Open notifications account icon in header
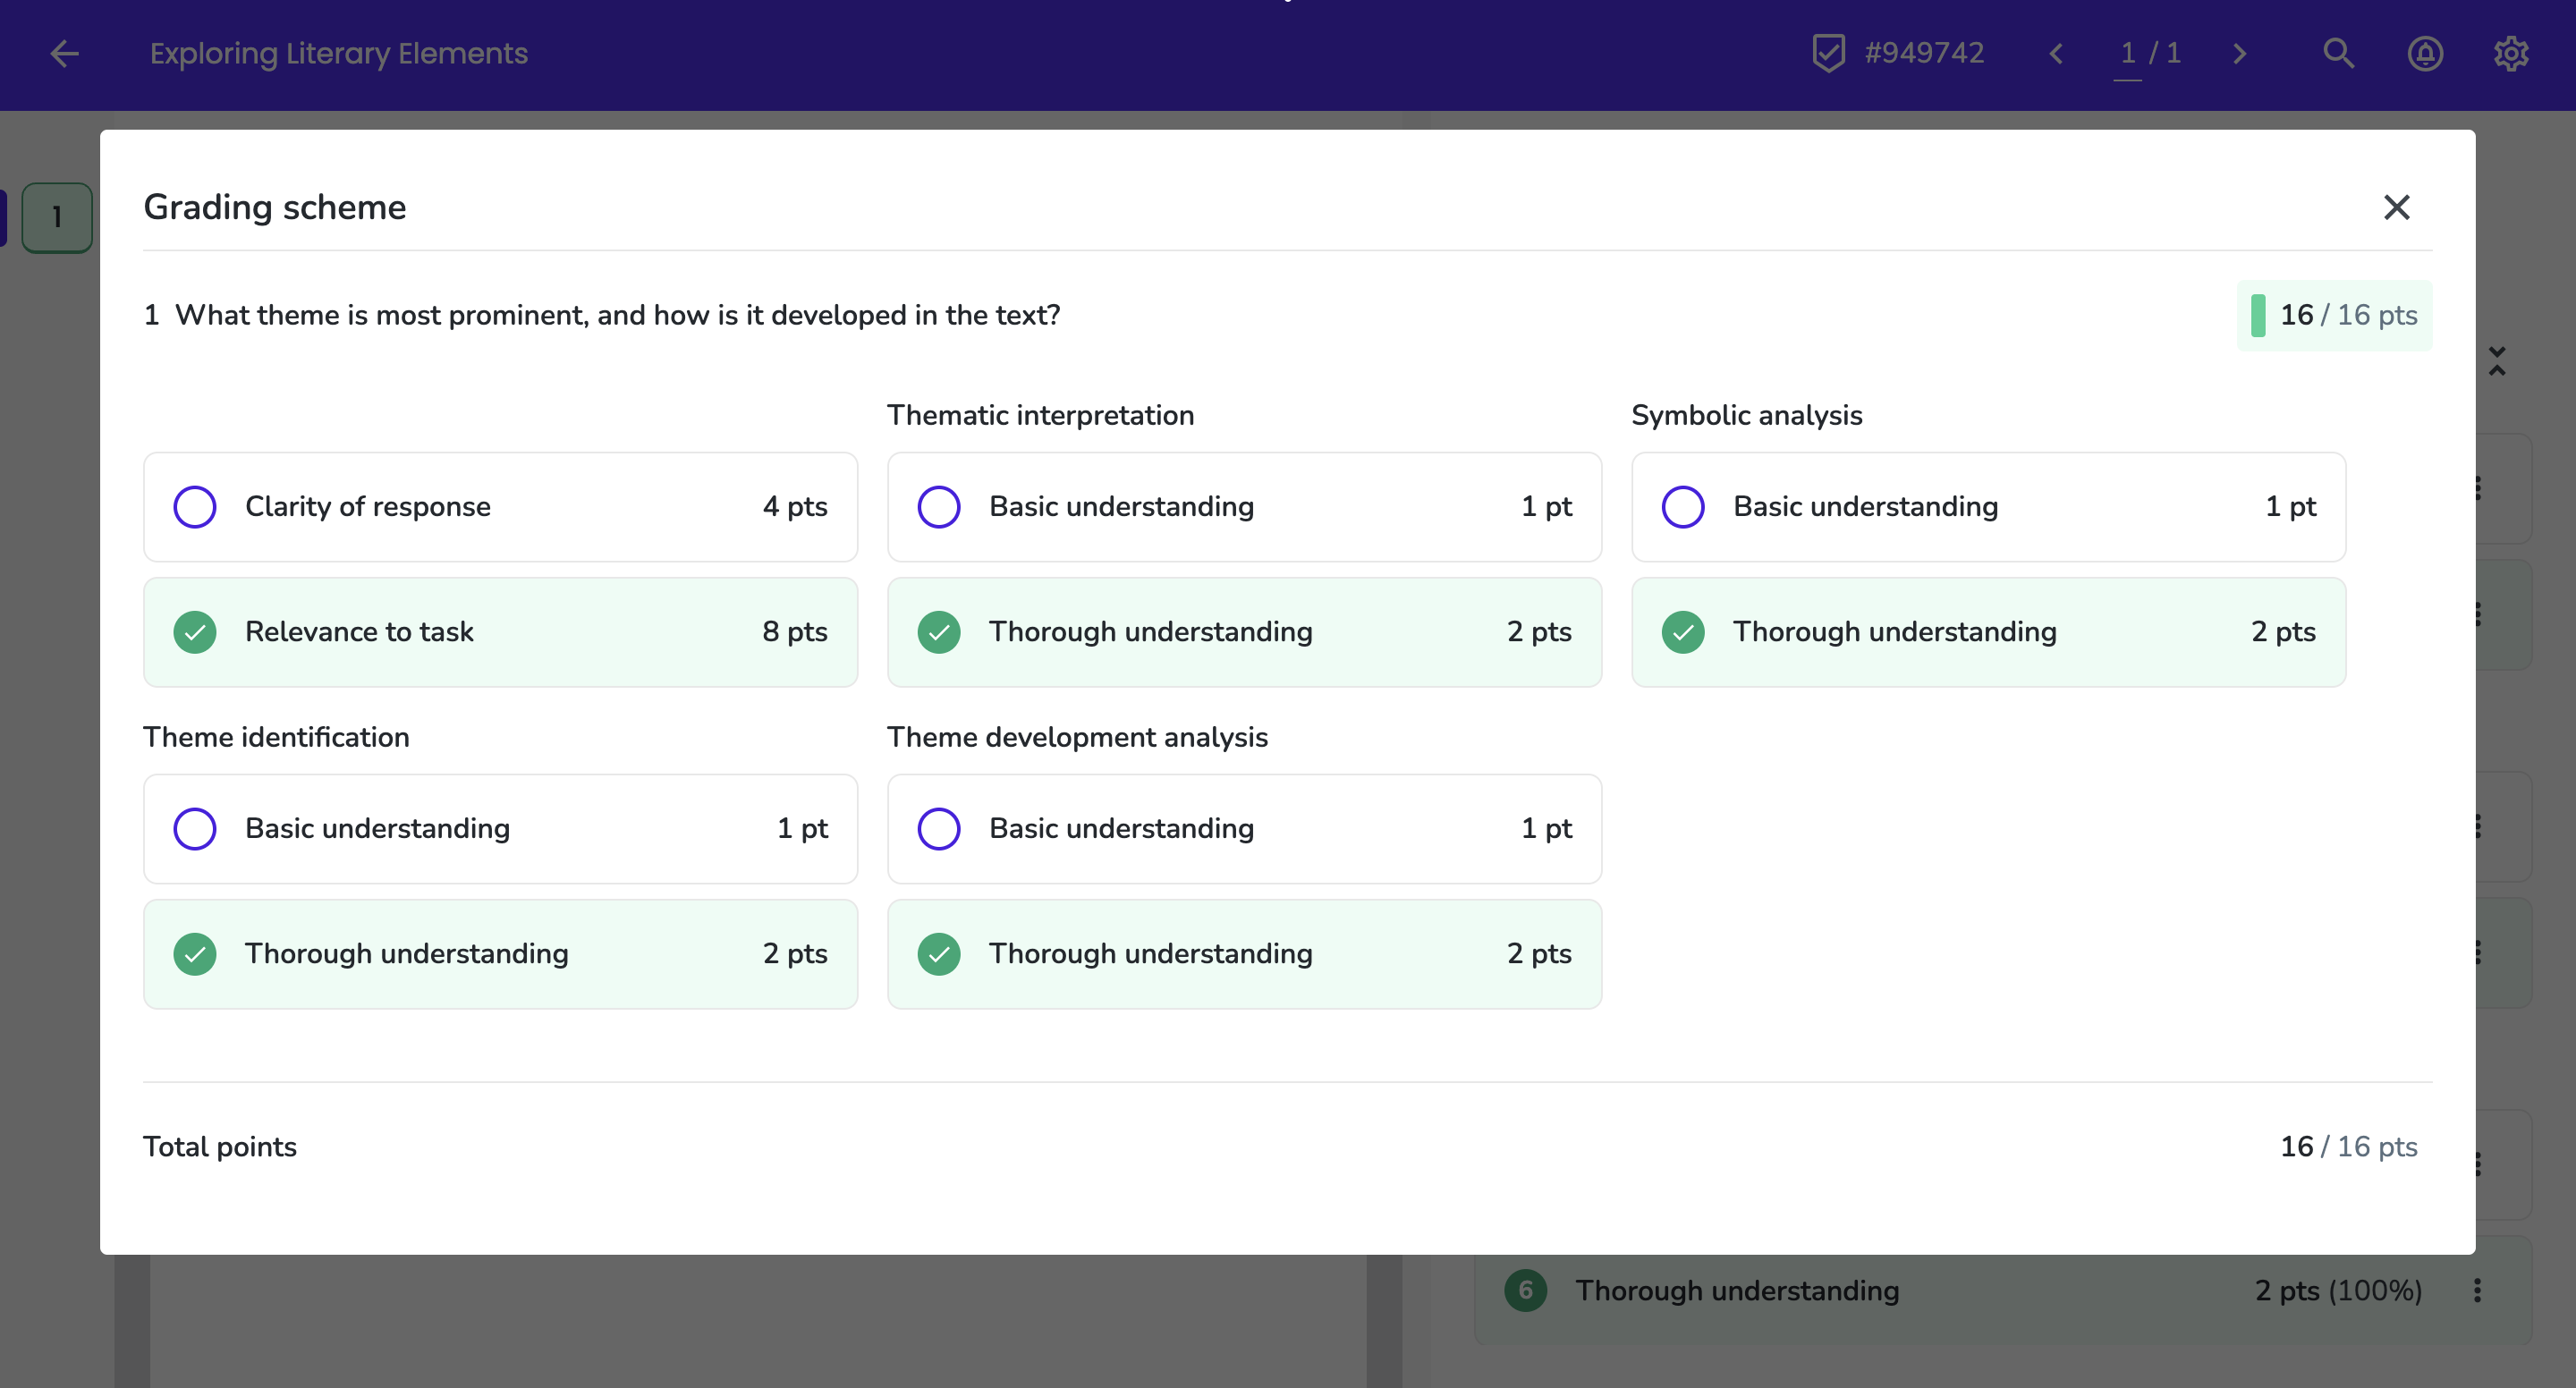The image size is (2576, 1388). coord(2425,53)
